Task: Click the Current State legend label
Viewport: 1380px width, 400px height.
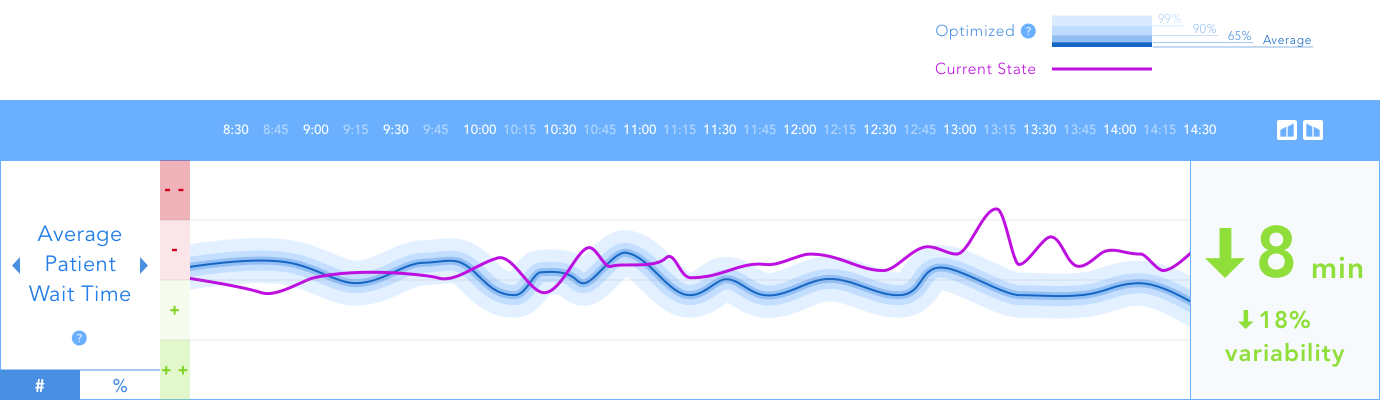Action: 985,69
